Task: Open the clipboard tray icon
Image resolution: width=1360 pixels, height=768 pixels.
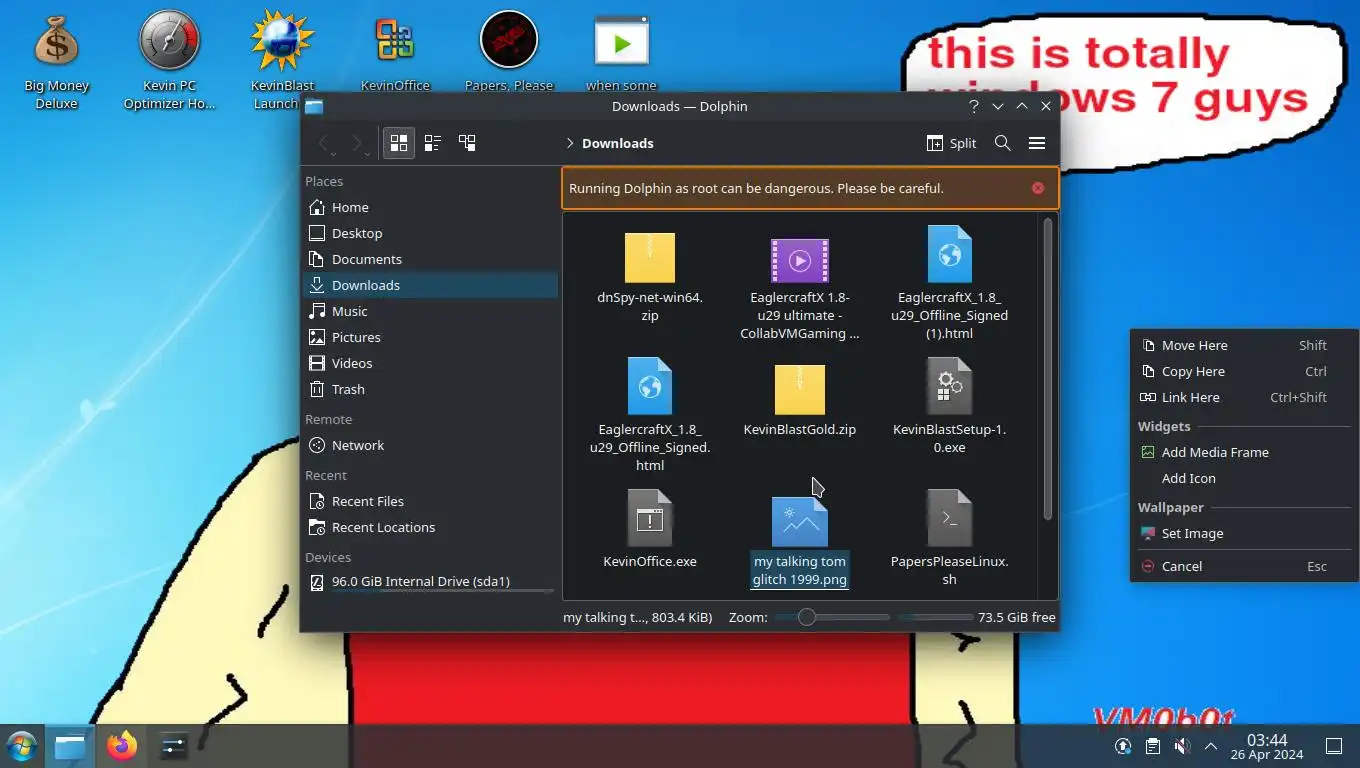Action: click(1152, 746)
